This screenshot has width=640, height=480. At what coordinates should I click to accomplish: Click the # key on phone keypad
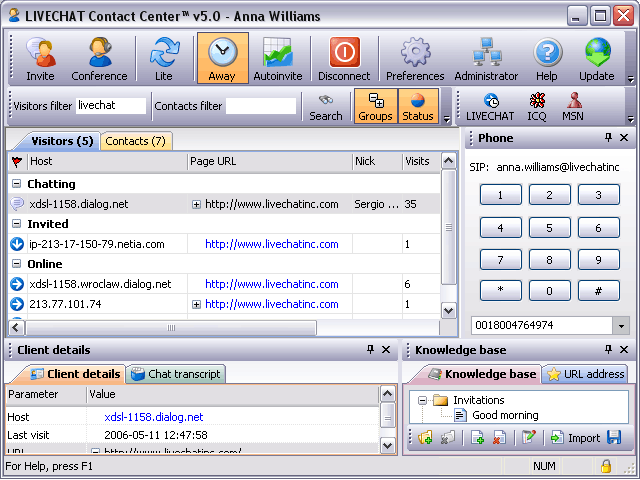coord(598,291)
